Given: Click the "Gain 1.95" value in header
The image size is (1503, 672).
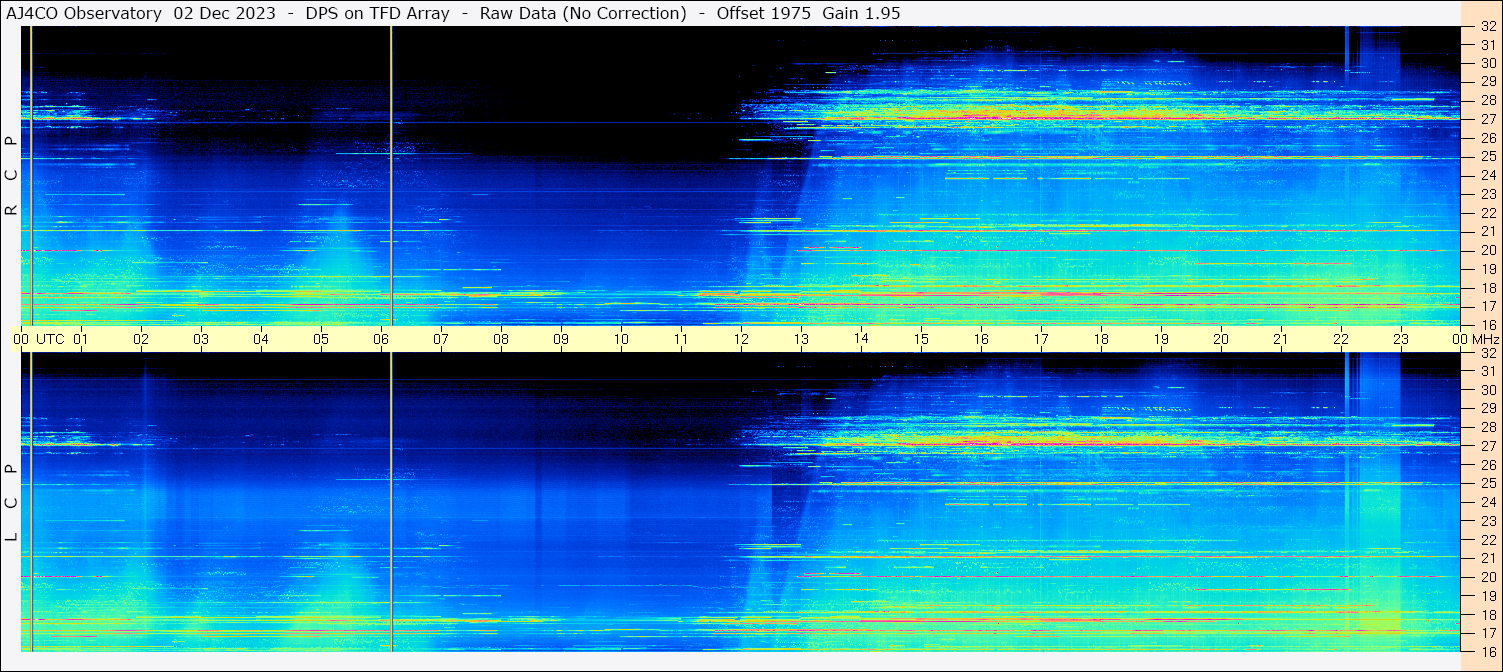Looking at the screenshot, I should 861,13.
